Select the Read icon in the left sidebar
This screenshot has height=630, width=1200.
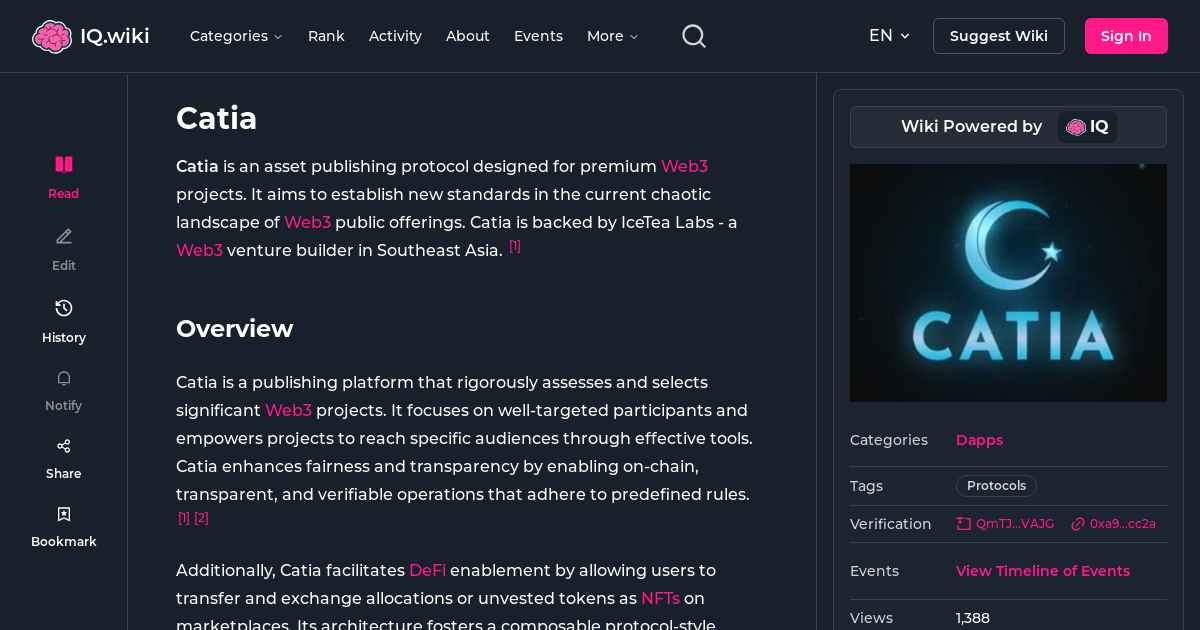(63, 164)
